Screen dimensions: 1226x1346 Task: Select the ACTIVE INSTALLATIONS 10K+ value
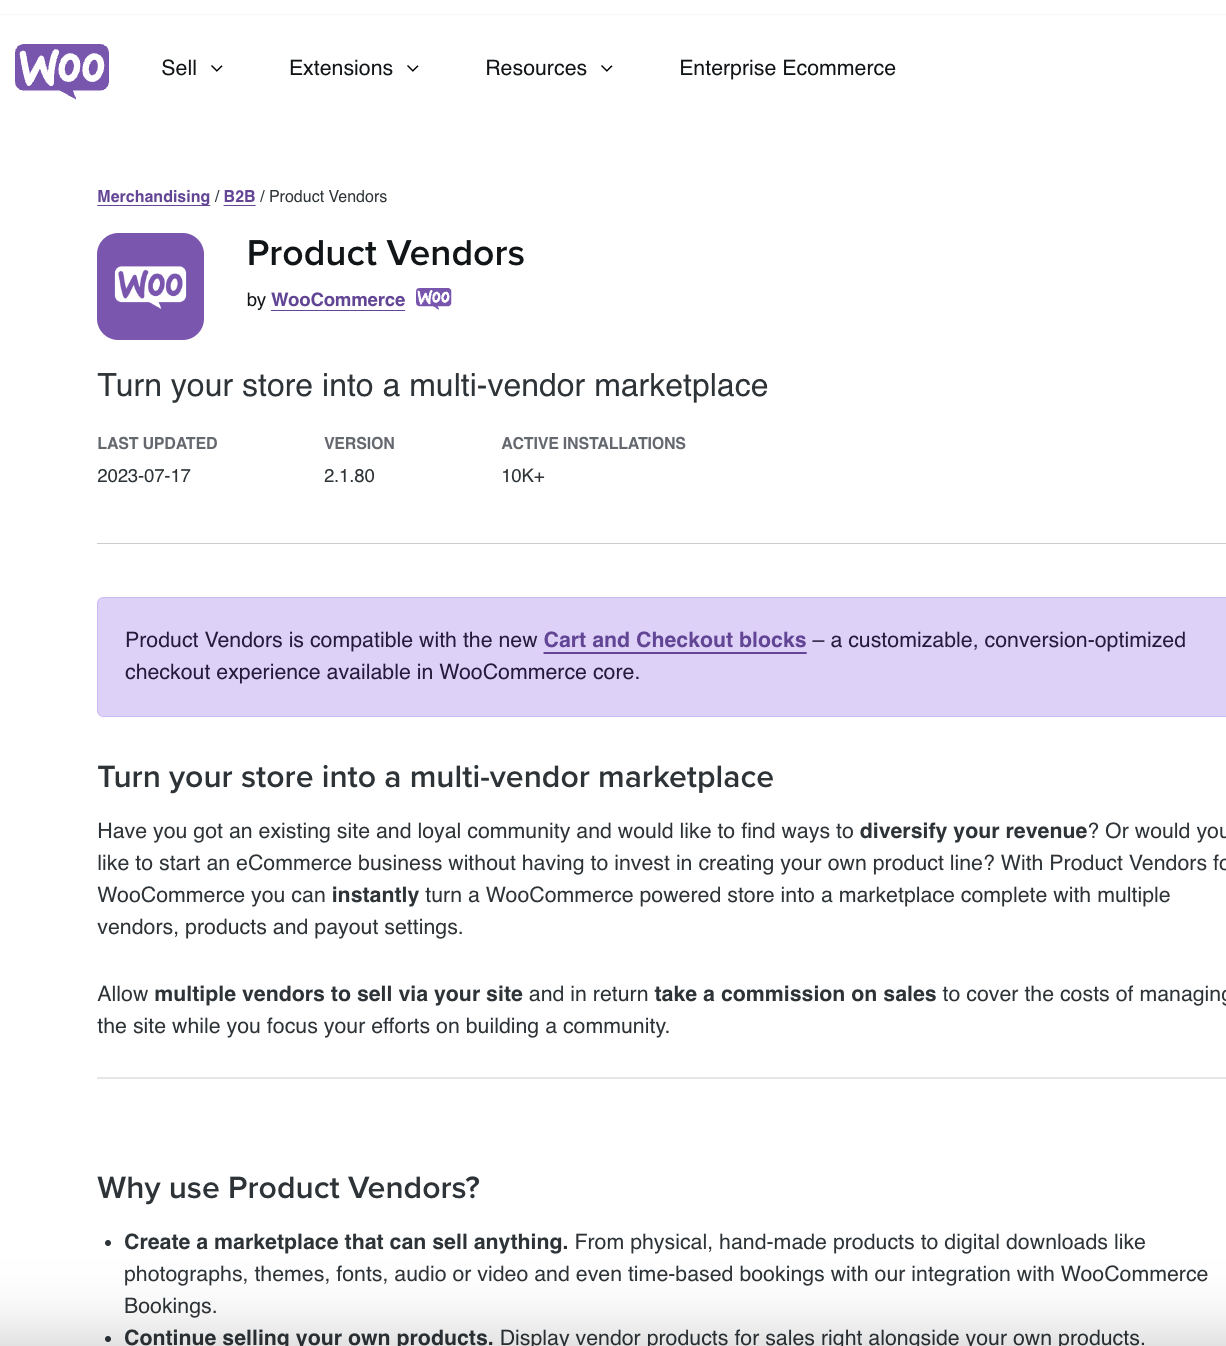coord(522,476)
